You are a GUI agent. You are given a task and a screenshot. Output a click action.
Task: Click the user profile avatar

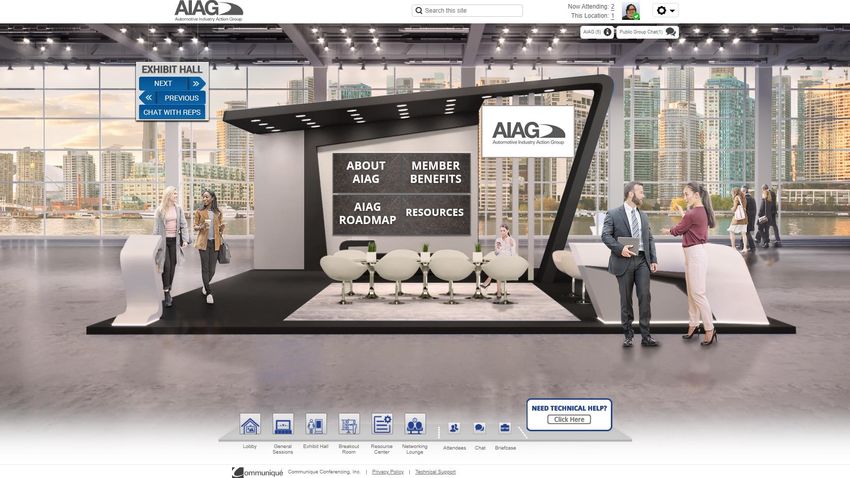click(630, 11)
